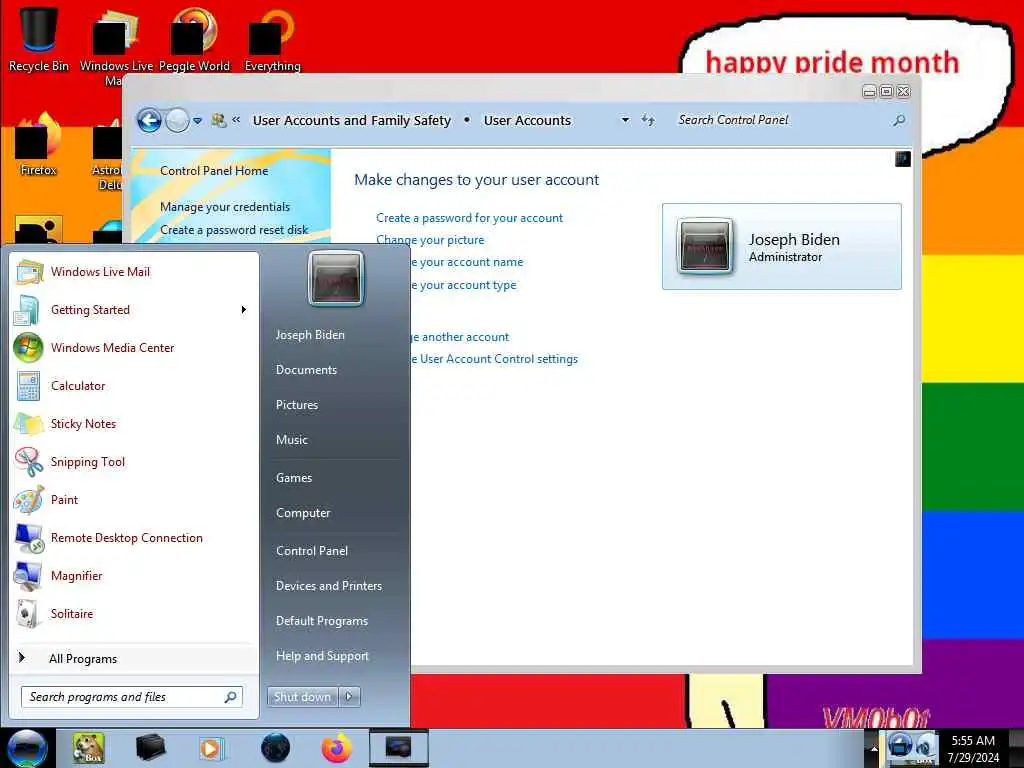
Task: Click User Account Control settings link
Action: coord(494,359)
